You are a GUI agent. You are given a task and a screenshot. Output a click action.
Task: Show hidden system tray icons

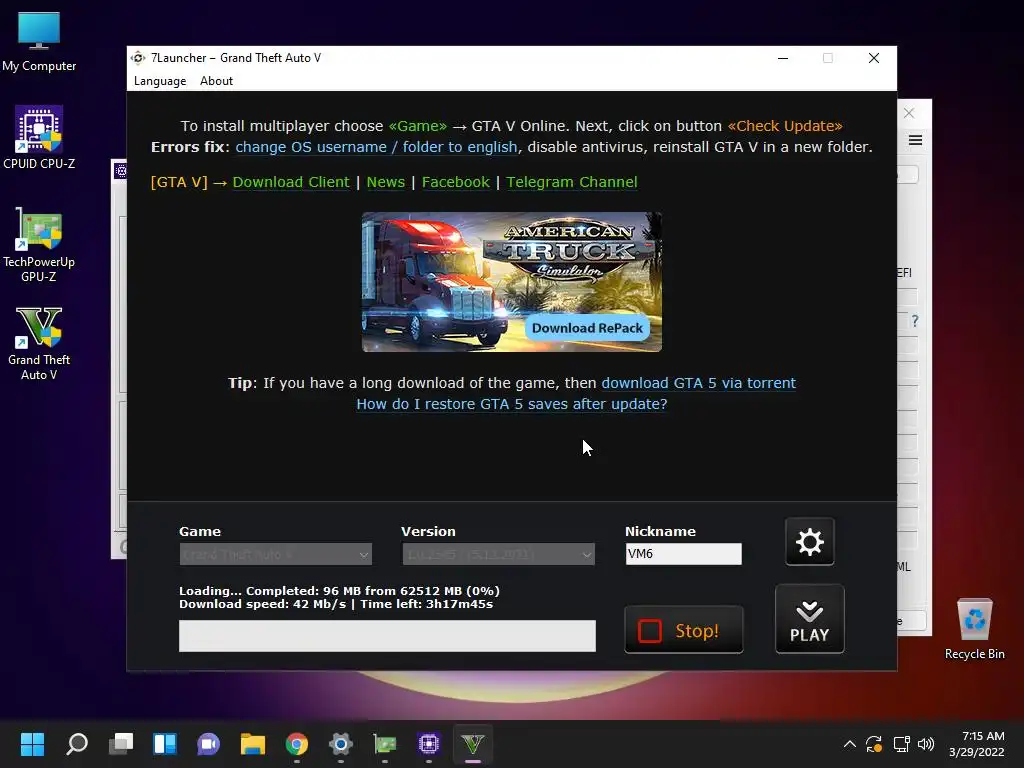[850, 744]
